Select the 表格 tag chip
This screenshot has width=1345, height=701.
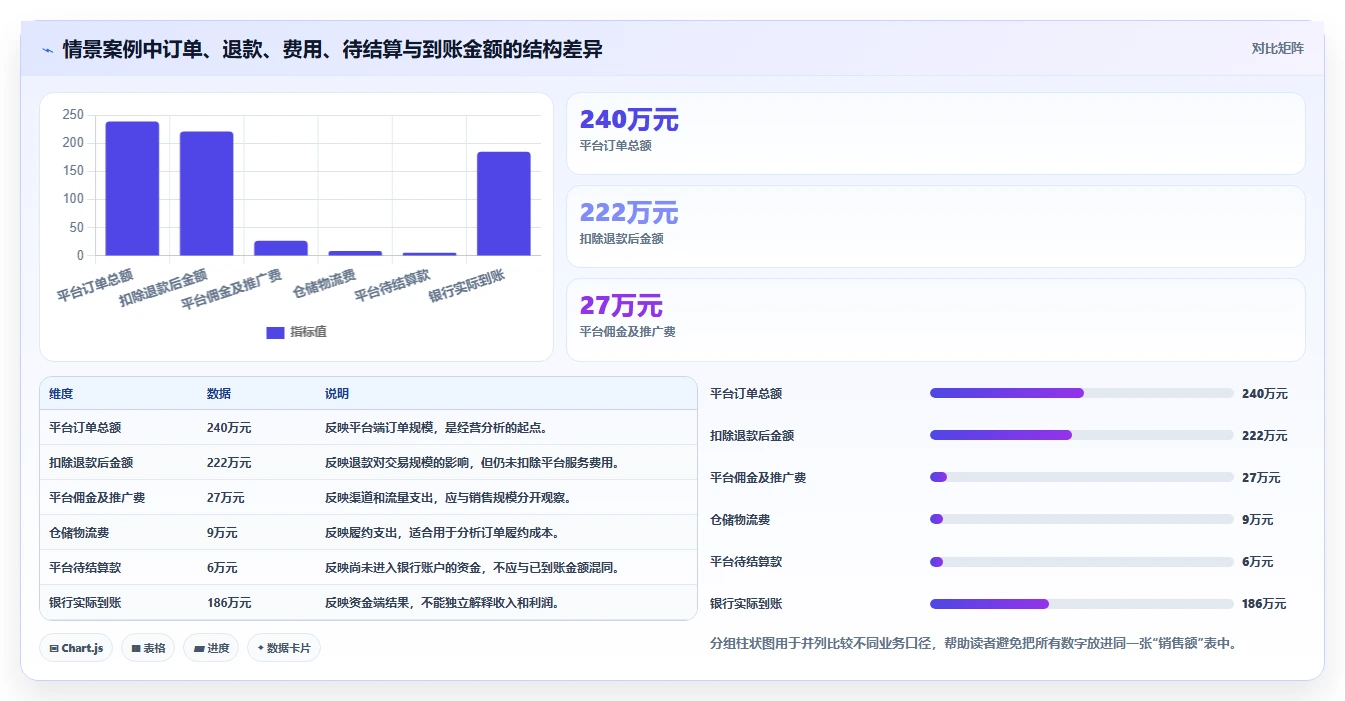point(148,648)
